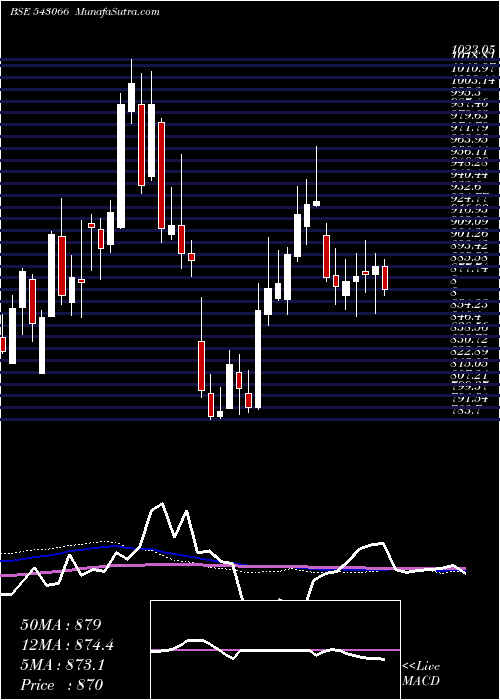Image resolution: width=500 pixels, height=700 pixels.
Task: Click the <<Live MACD label
Action: pos(421,674)
